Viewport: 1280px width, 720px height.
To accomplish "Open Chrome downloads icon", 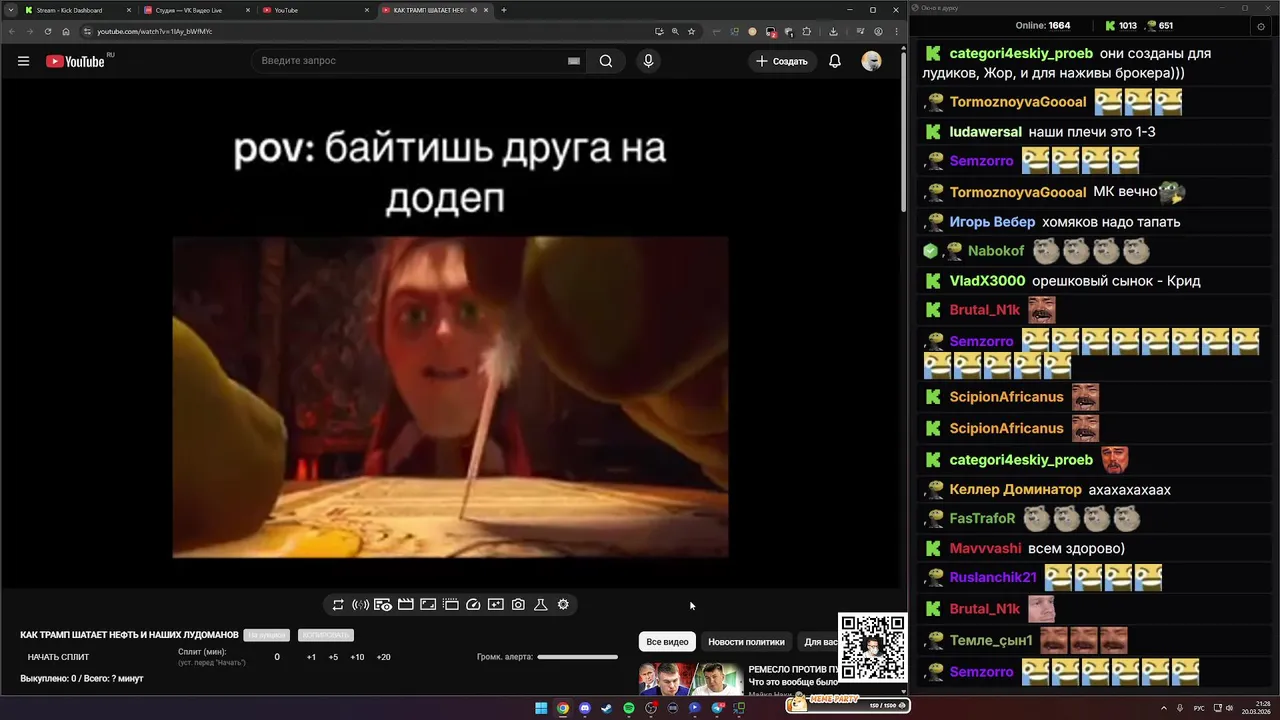I will [x=833, y=31].
